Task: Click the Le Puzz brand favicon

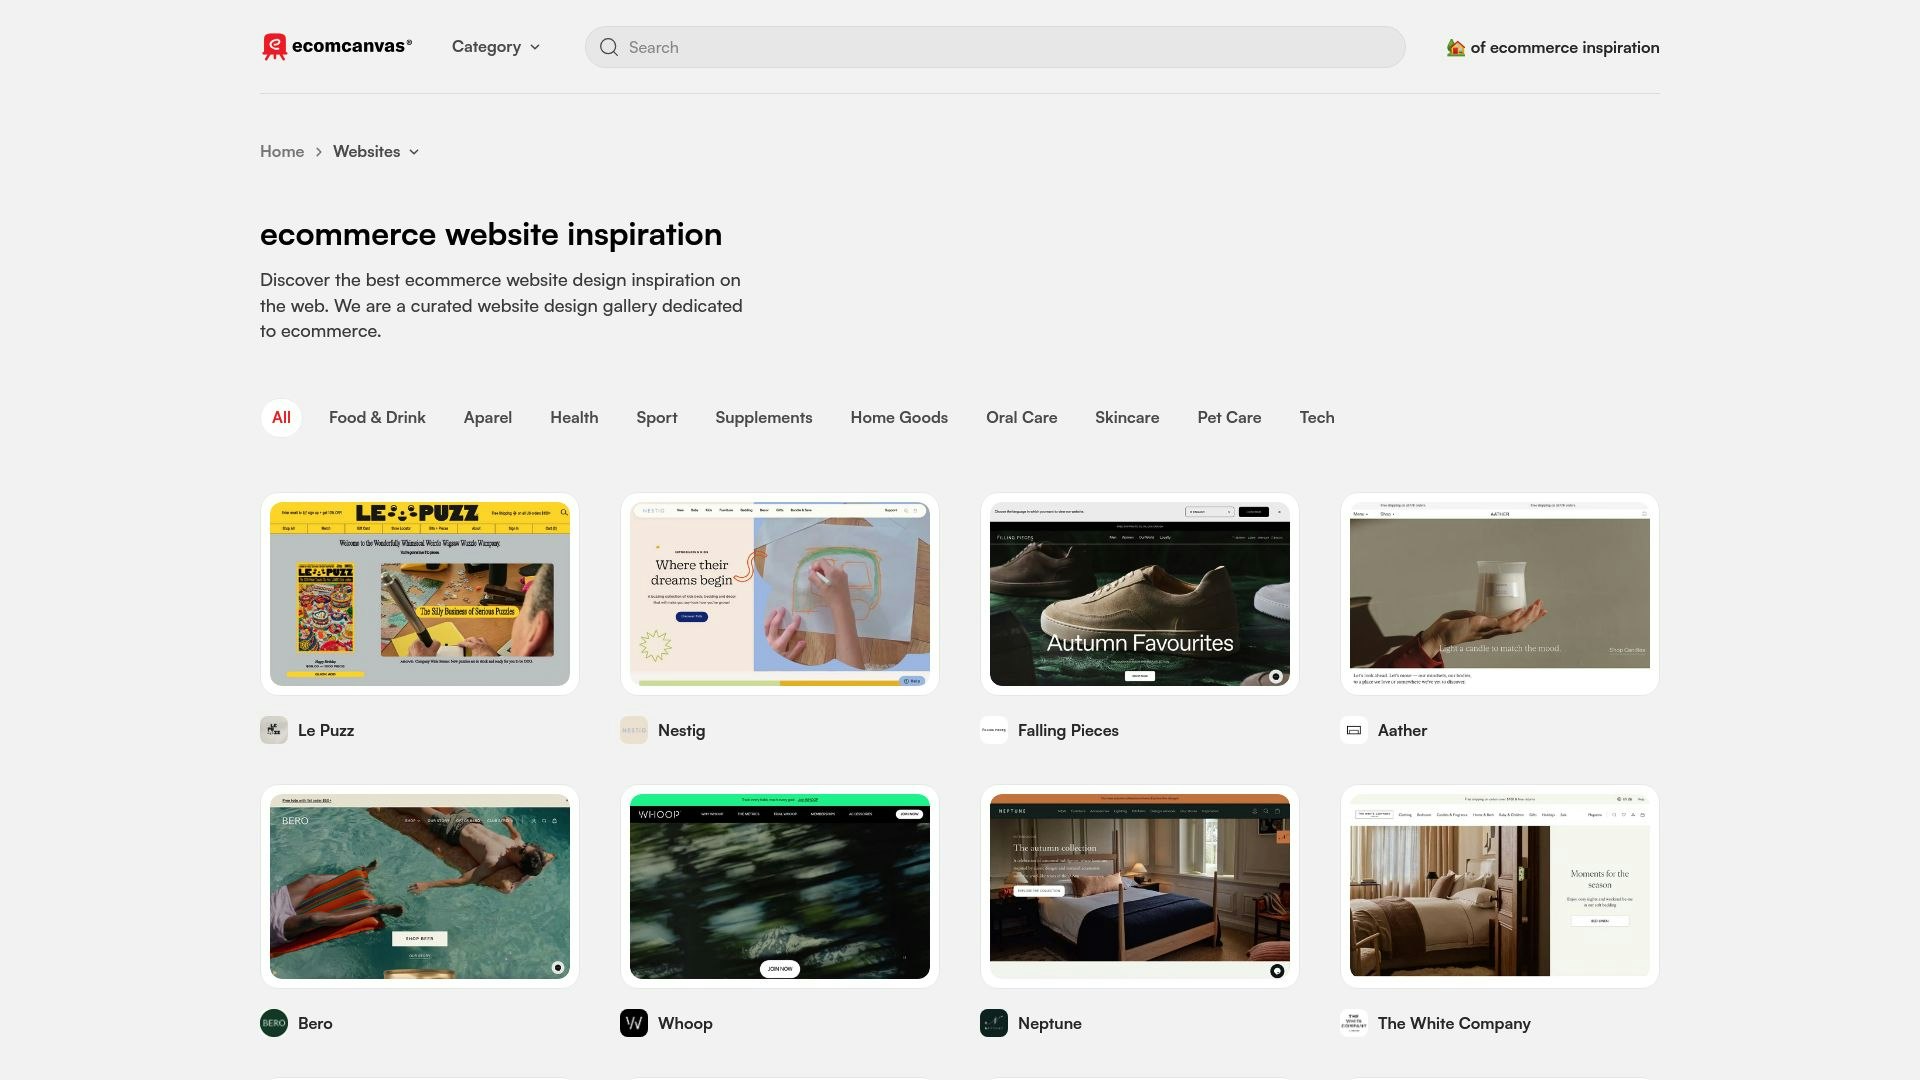Action: [274, 730]
